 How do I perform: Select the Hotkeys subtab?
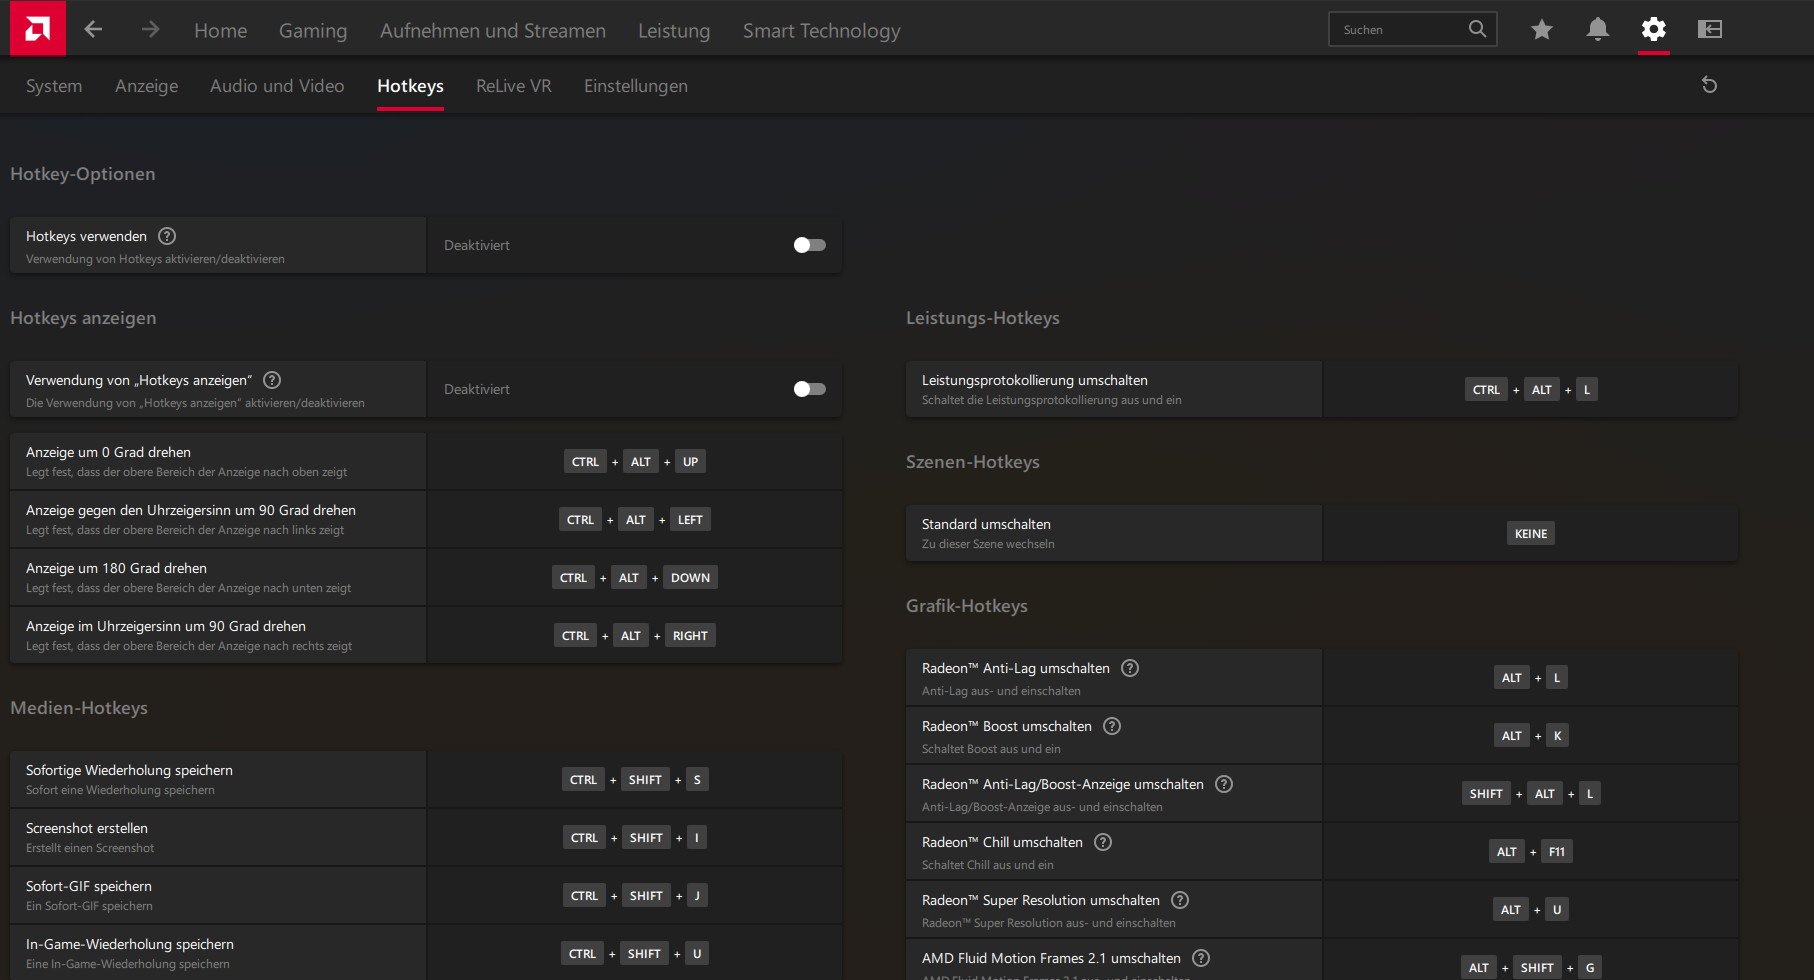point(410,86)
